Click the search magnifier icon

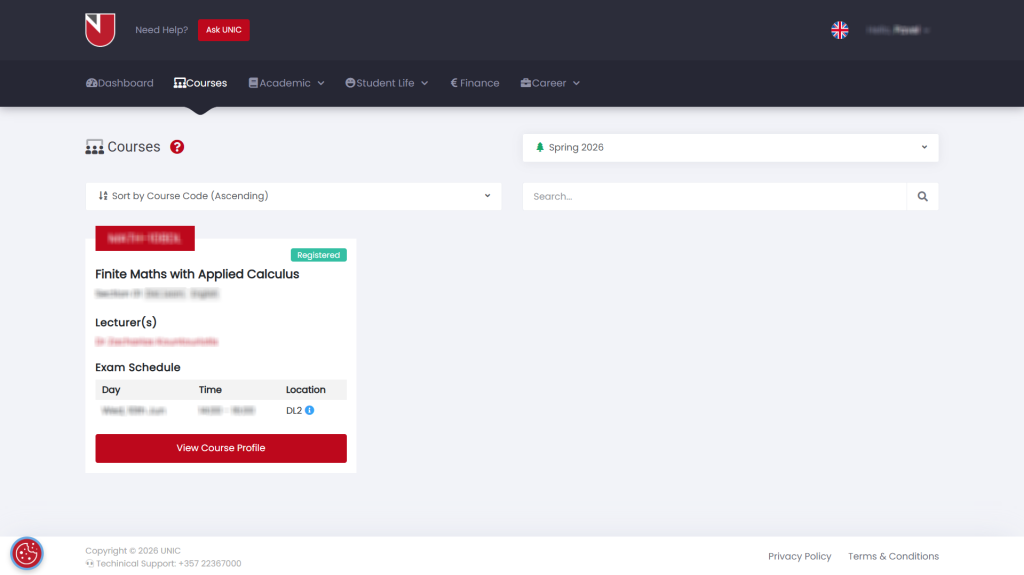[x=922, y=196]
